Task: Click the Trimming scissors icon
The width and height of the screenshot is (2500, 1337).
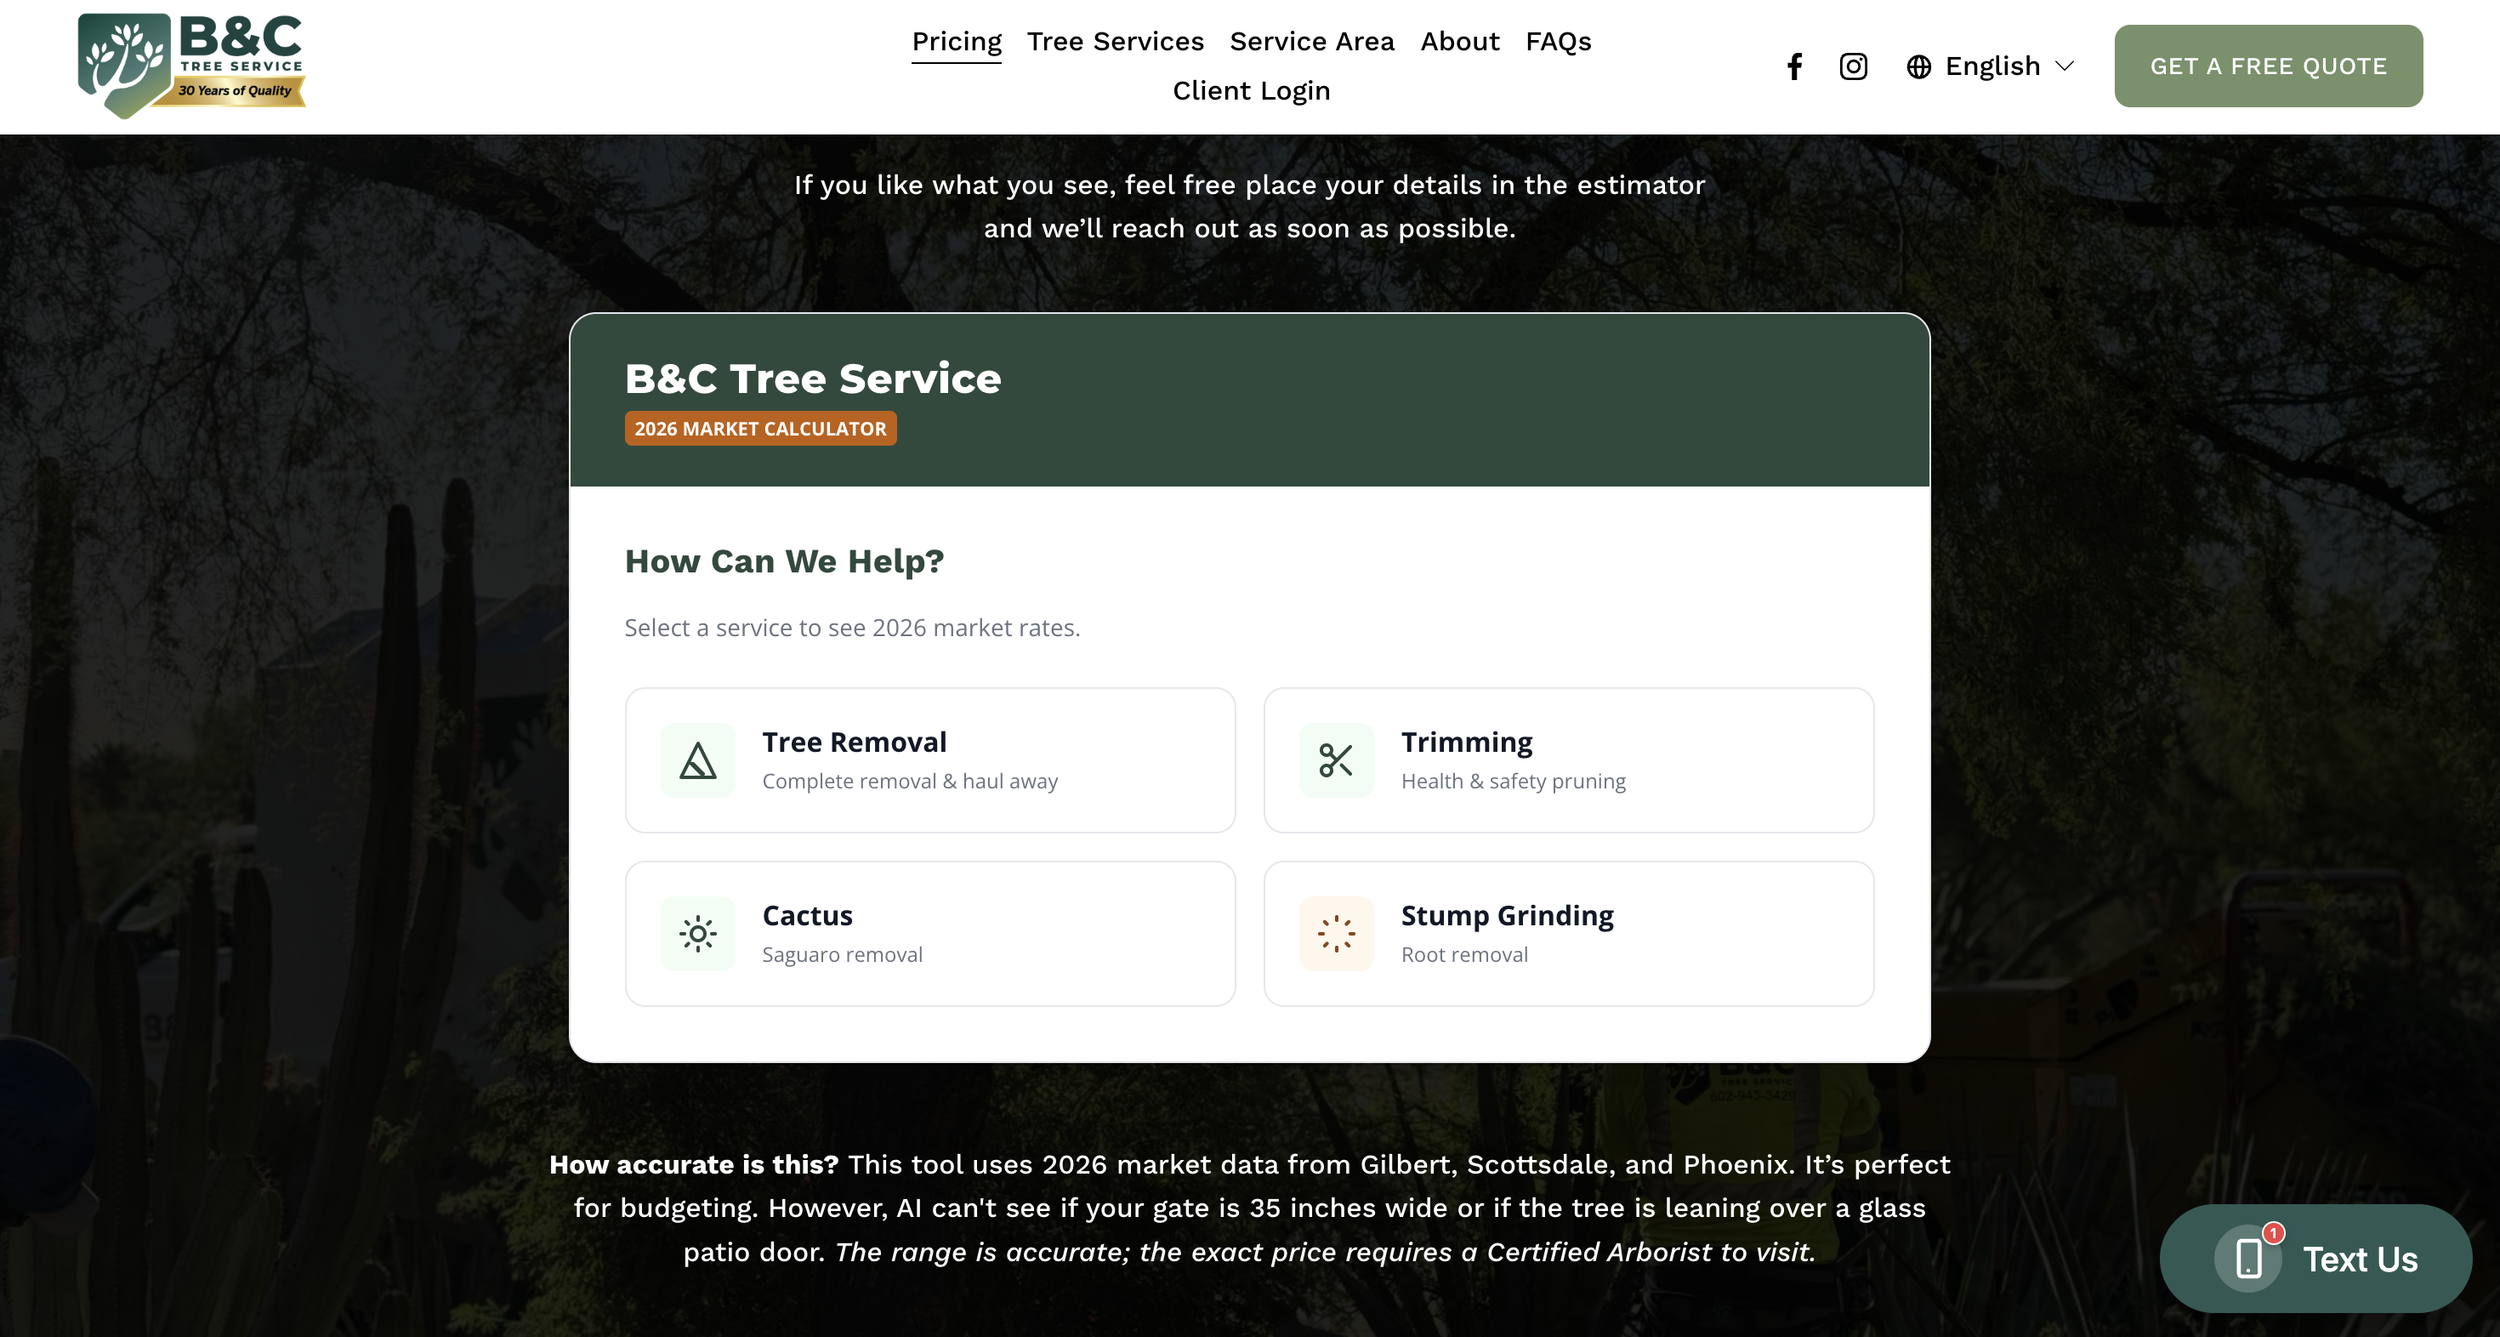Action: [1336, 760]
